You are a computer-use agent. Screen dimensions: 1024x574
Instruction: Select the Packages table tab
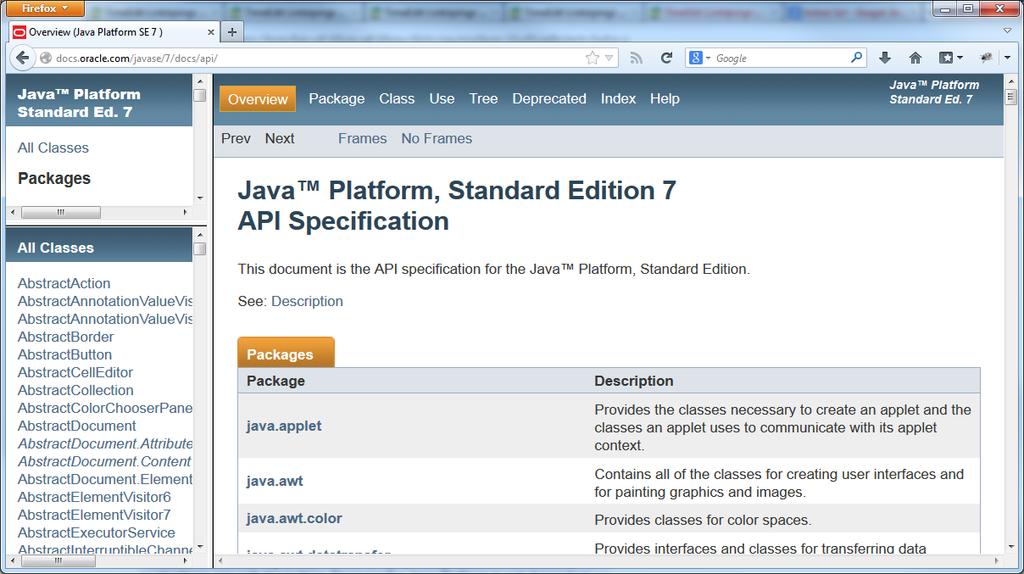(x=286, y=353)
